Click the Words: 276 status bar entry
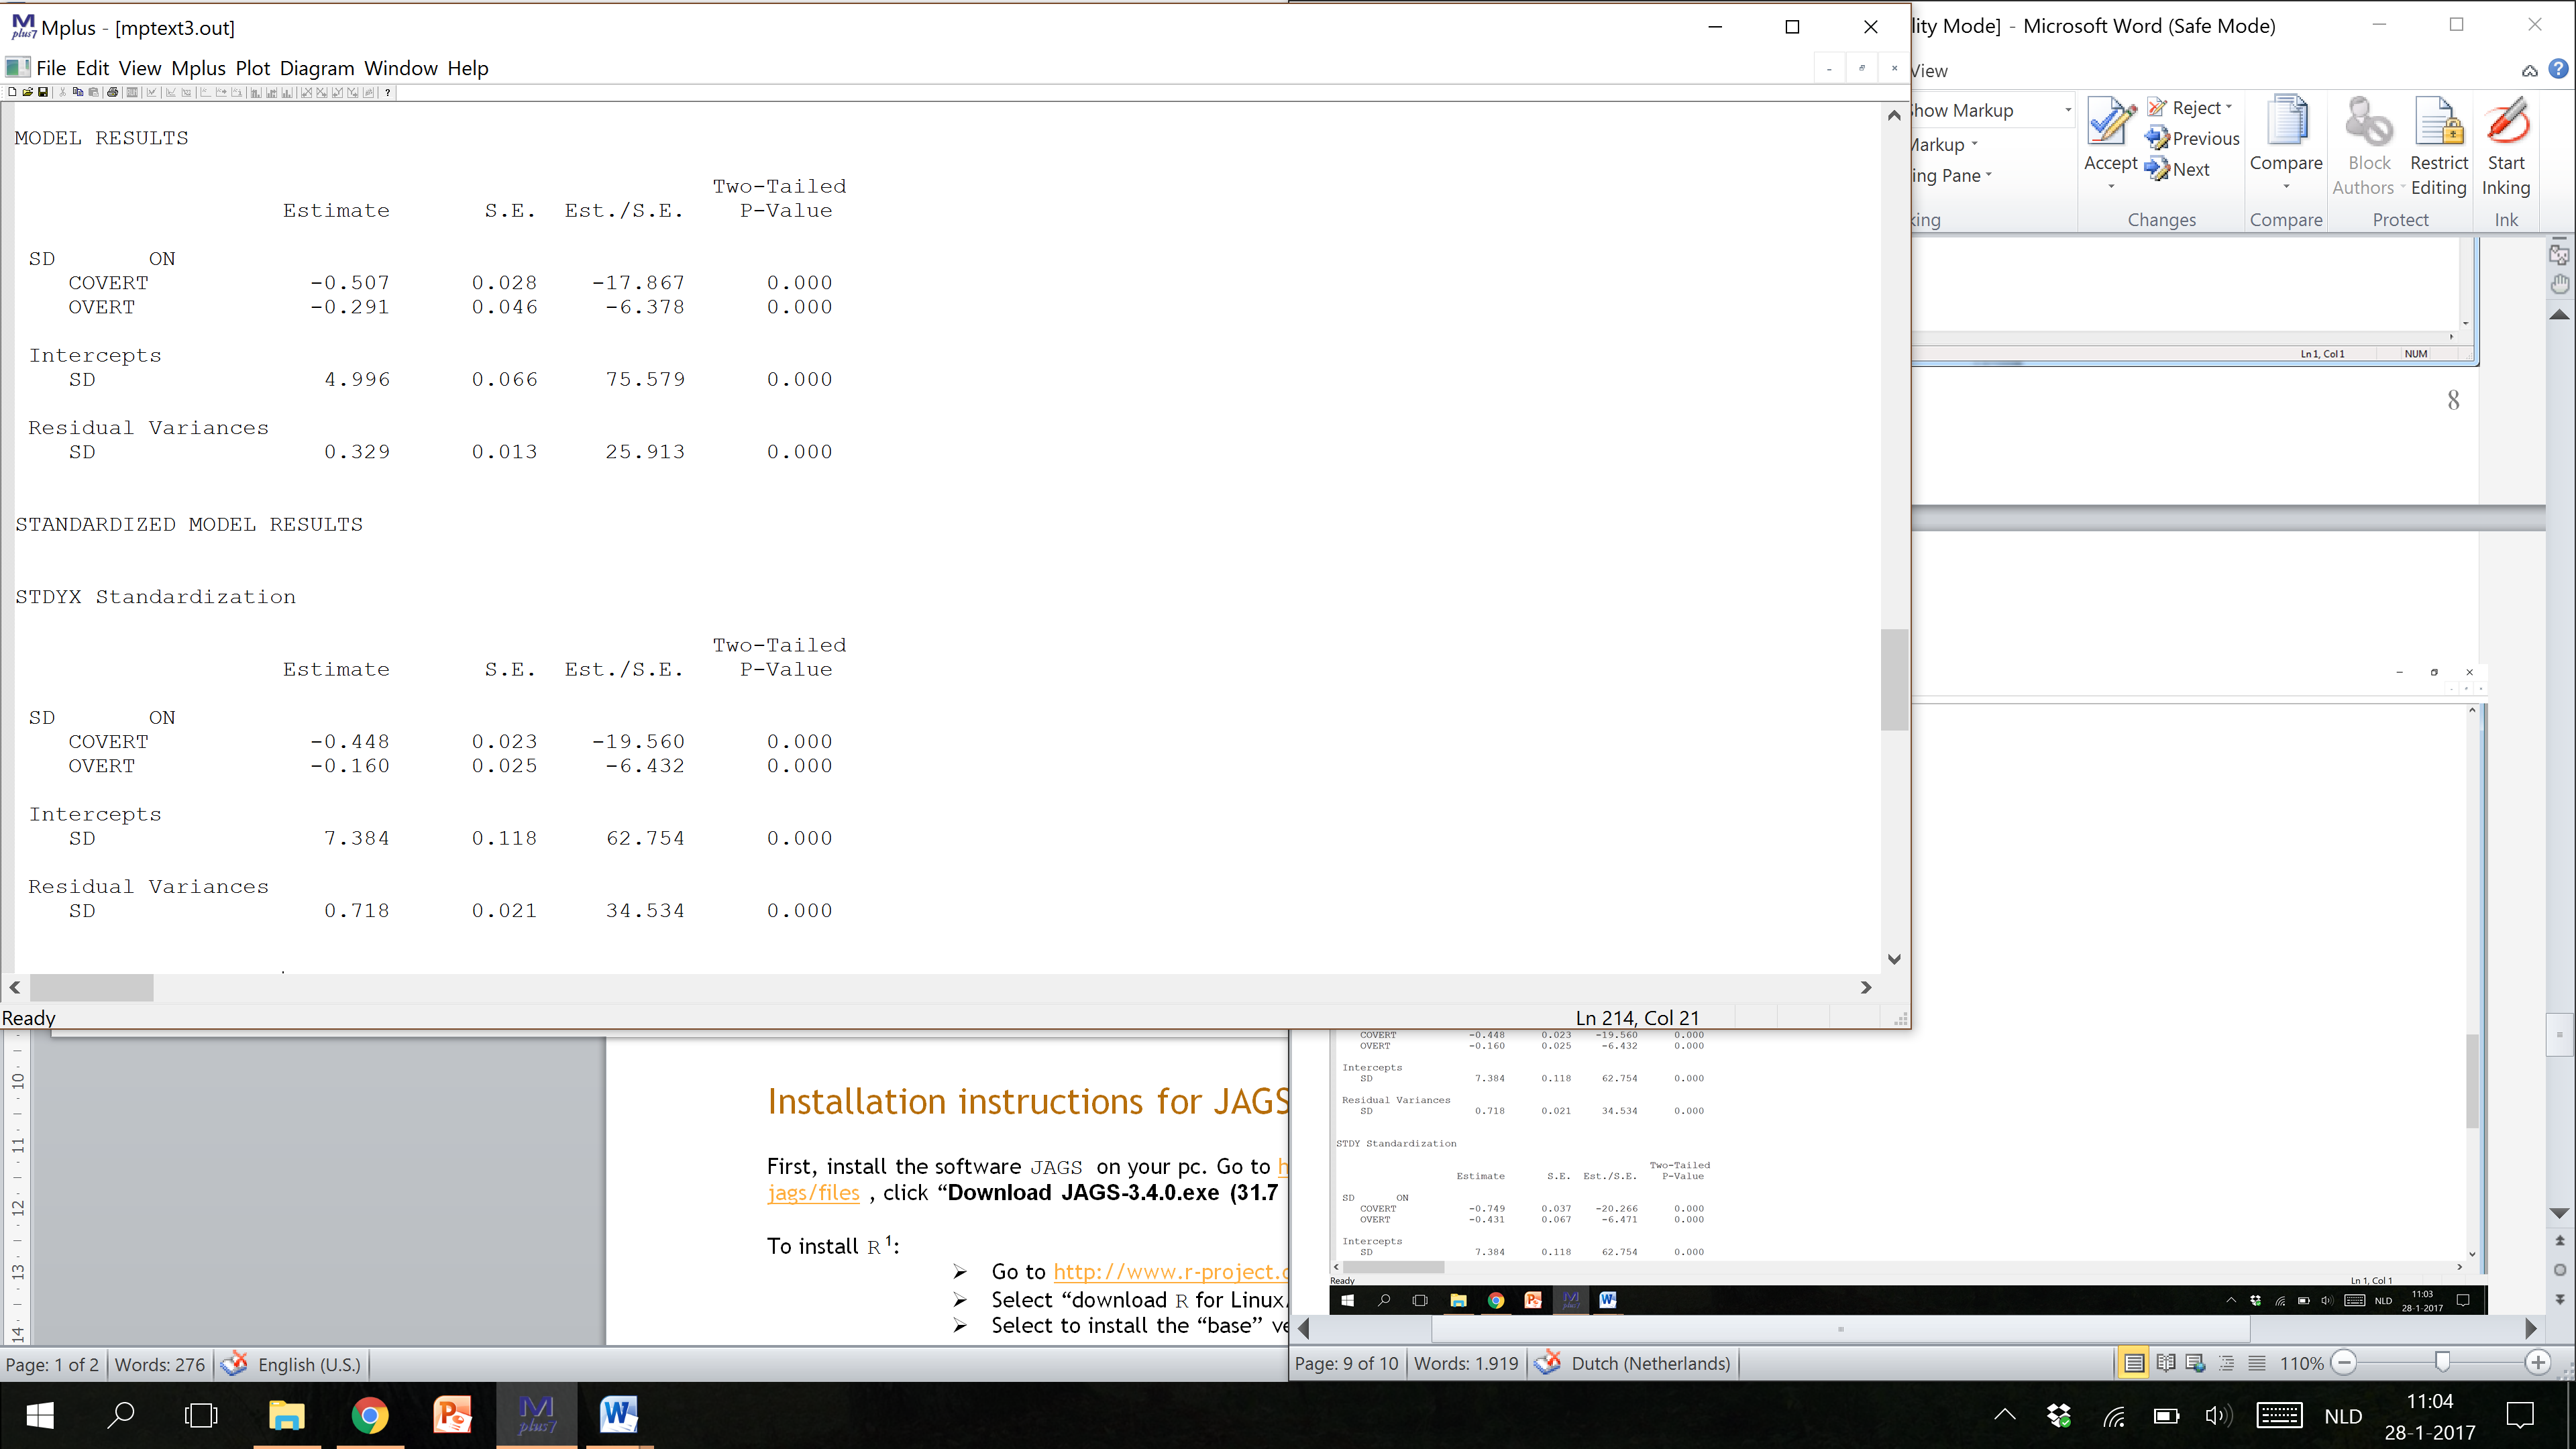The width and height of the screenshot is (2576, 1449). tap(160, 1364)
